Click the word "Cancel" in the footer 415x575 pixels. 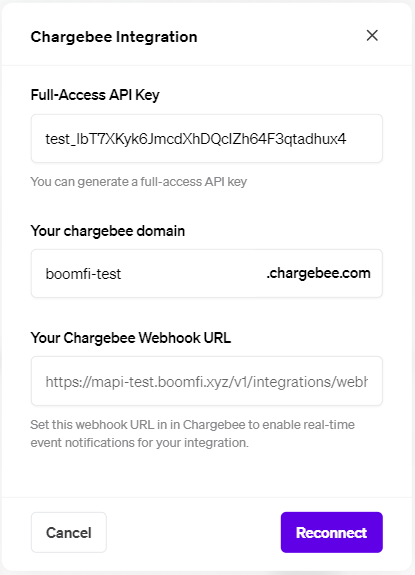[x=69, y=533]
